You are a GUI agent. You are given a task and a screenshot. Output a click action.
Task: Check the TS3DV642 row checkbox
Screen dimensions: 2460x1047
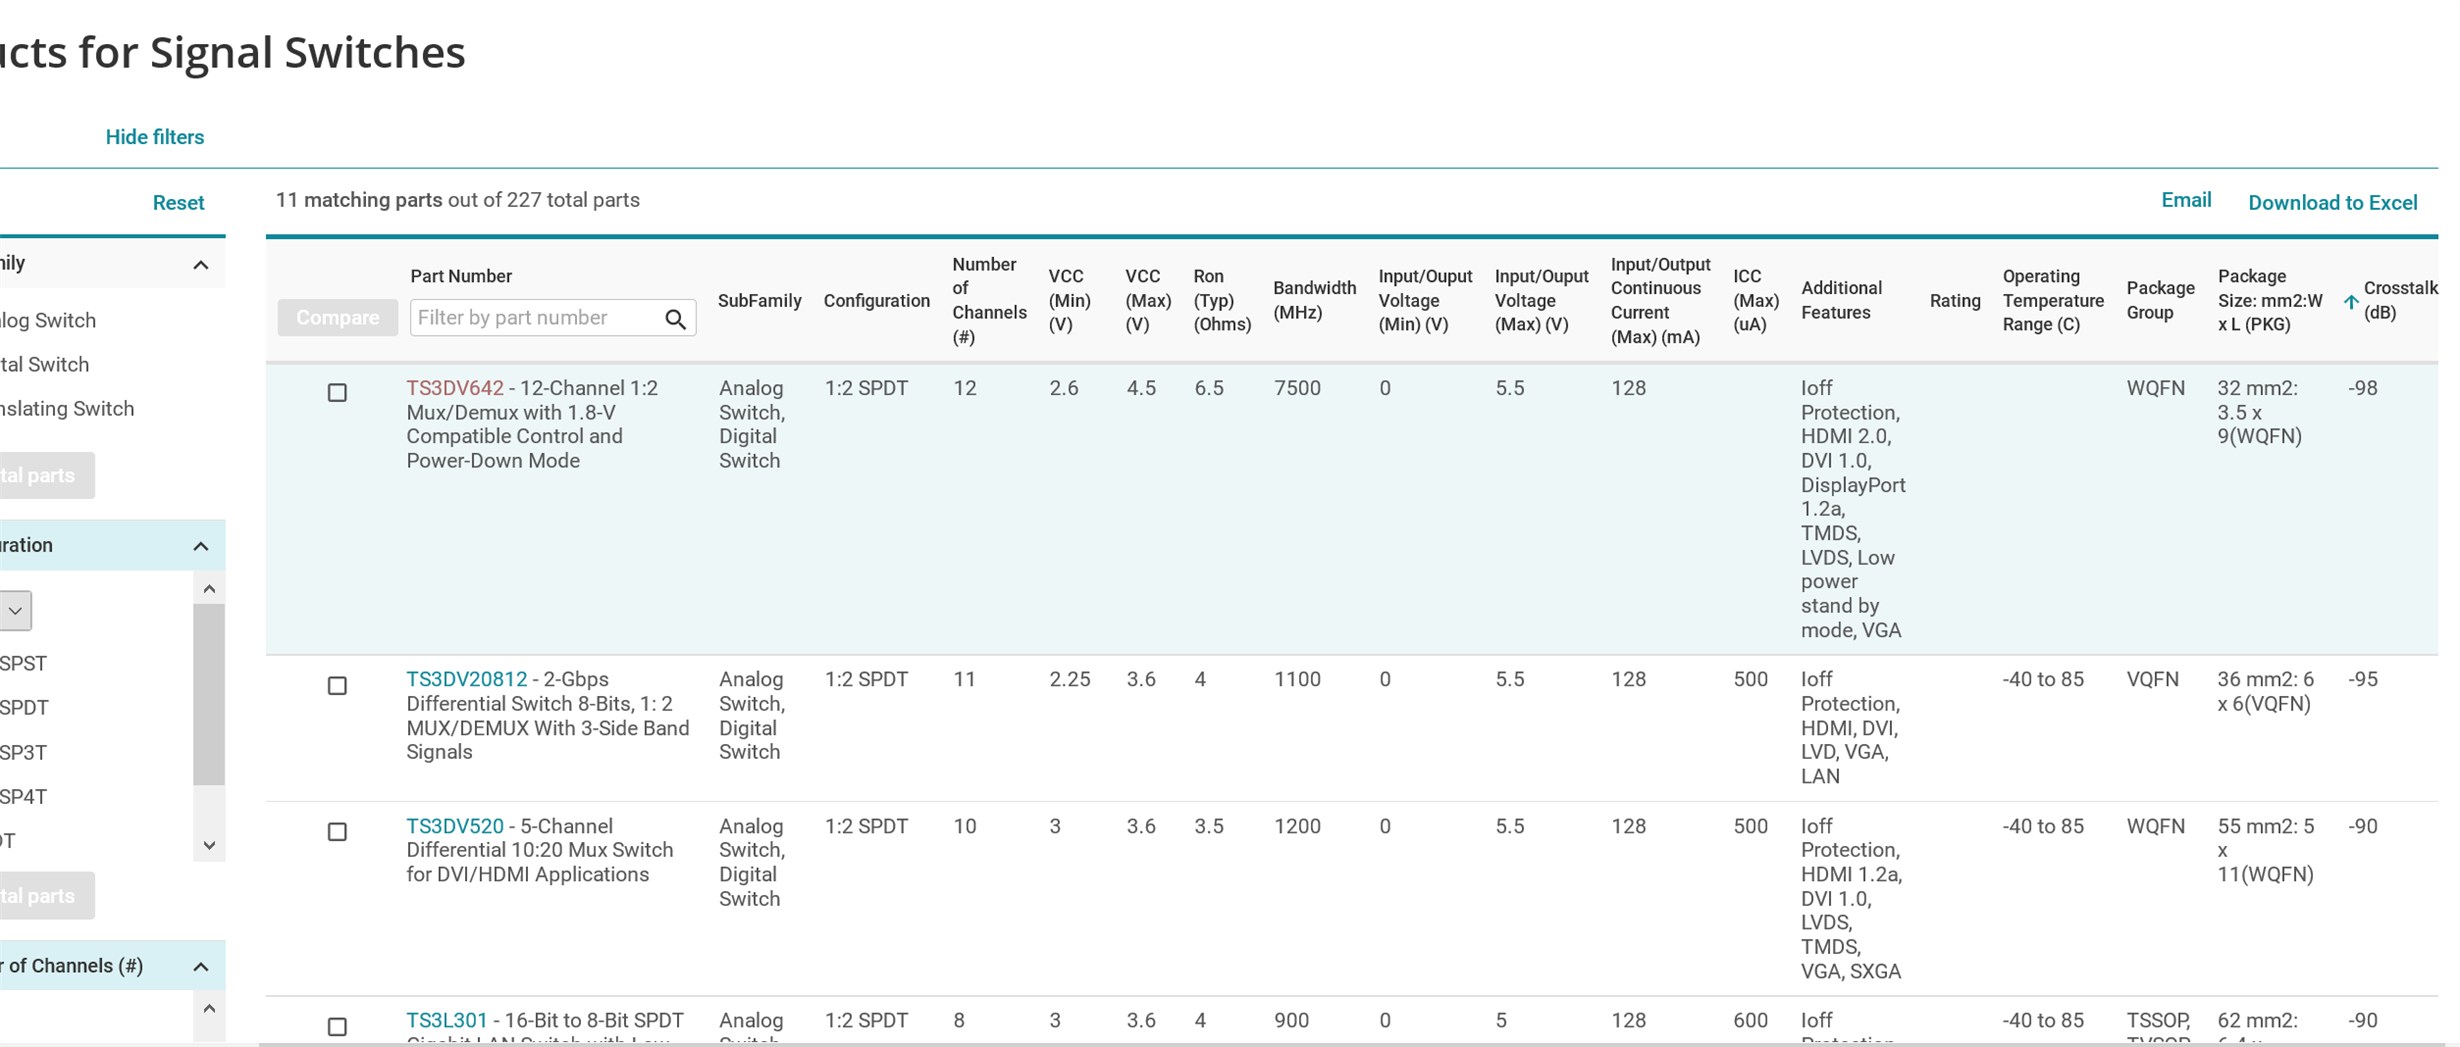coord(338,392)
